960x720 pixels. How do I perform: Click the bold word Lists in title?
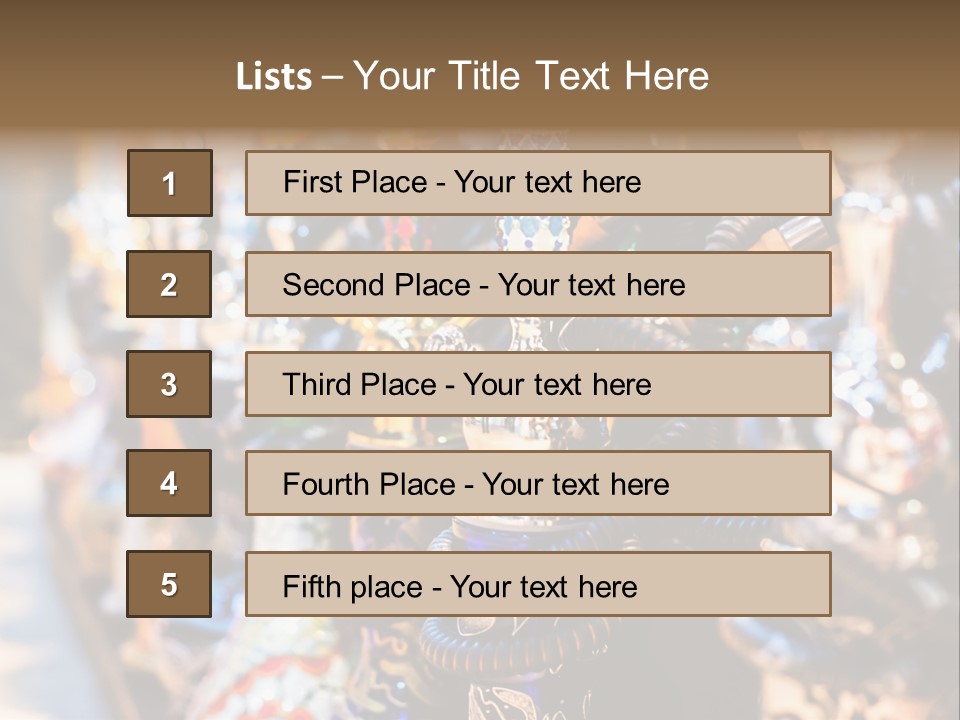(x=274, y=76)
